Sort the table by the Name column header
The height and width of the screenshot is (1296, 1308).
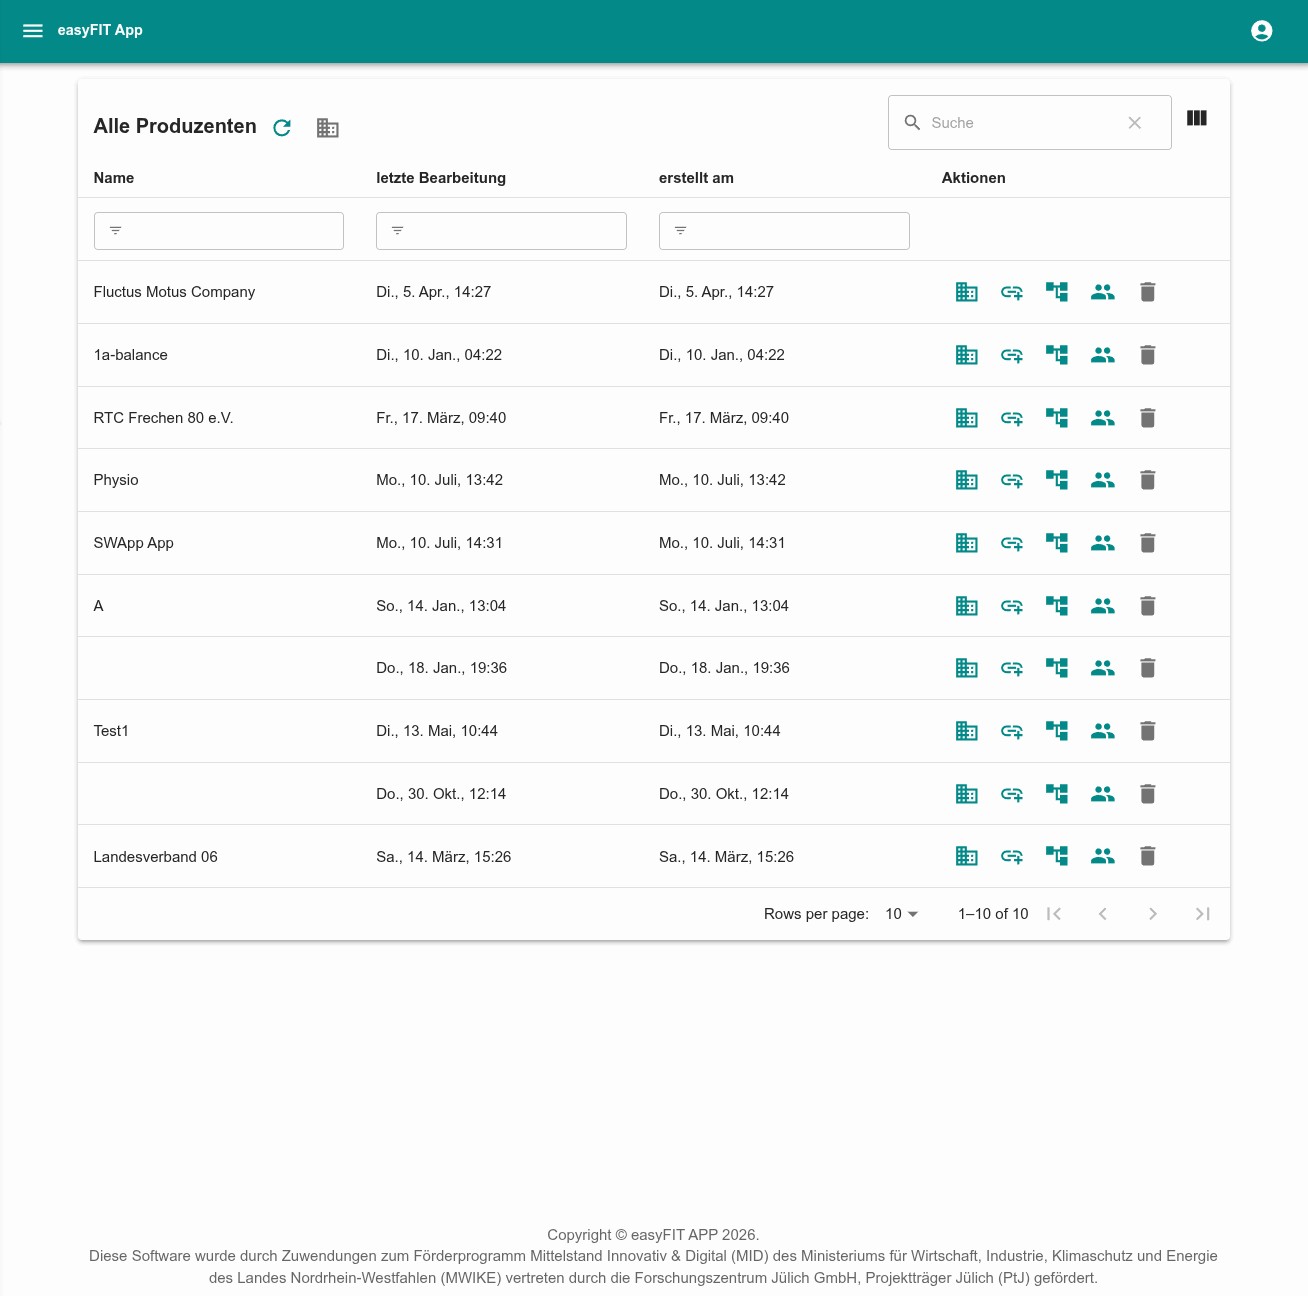tap(113, 178)
